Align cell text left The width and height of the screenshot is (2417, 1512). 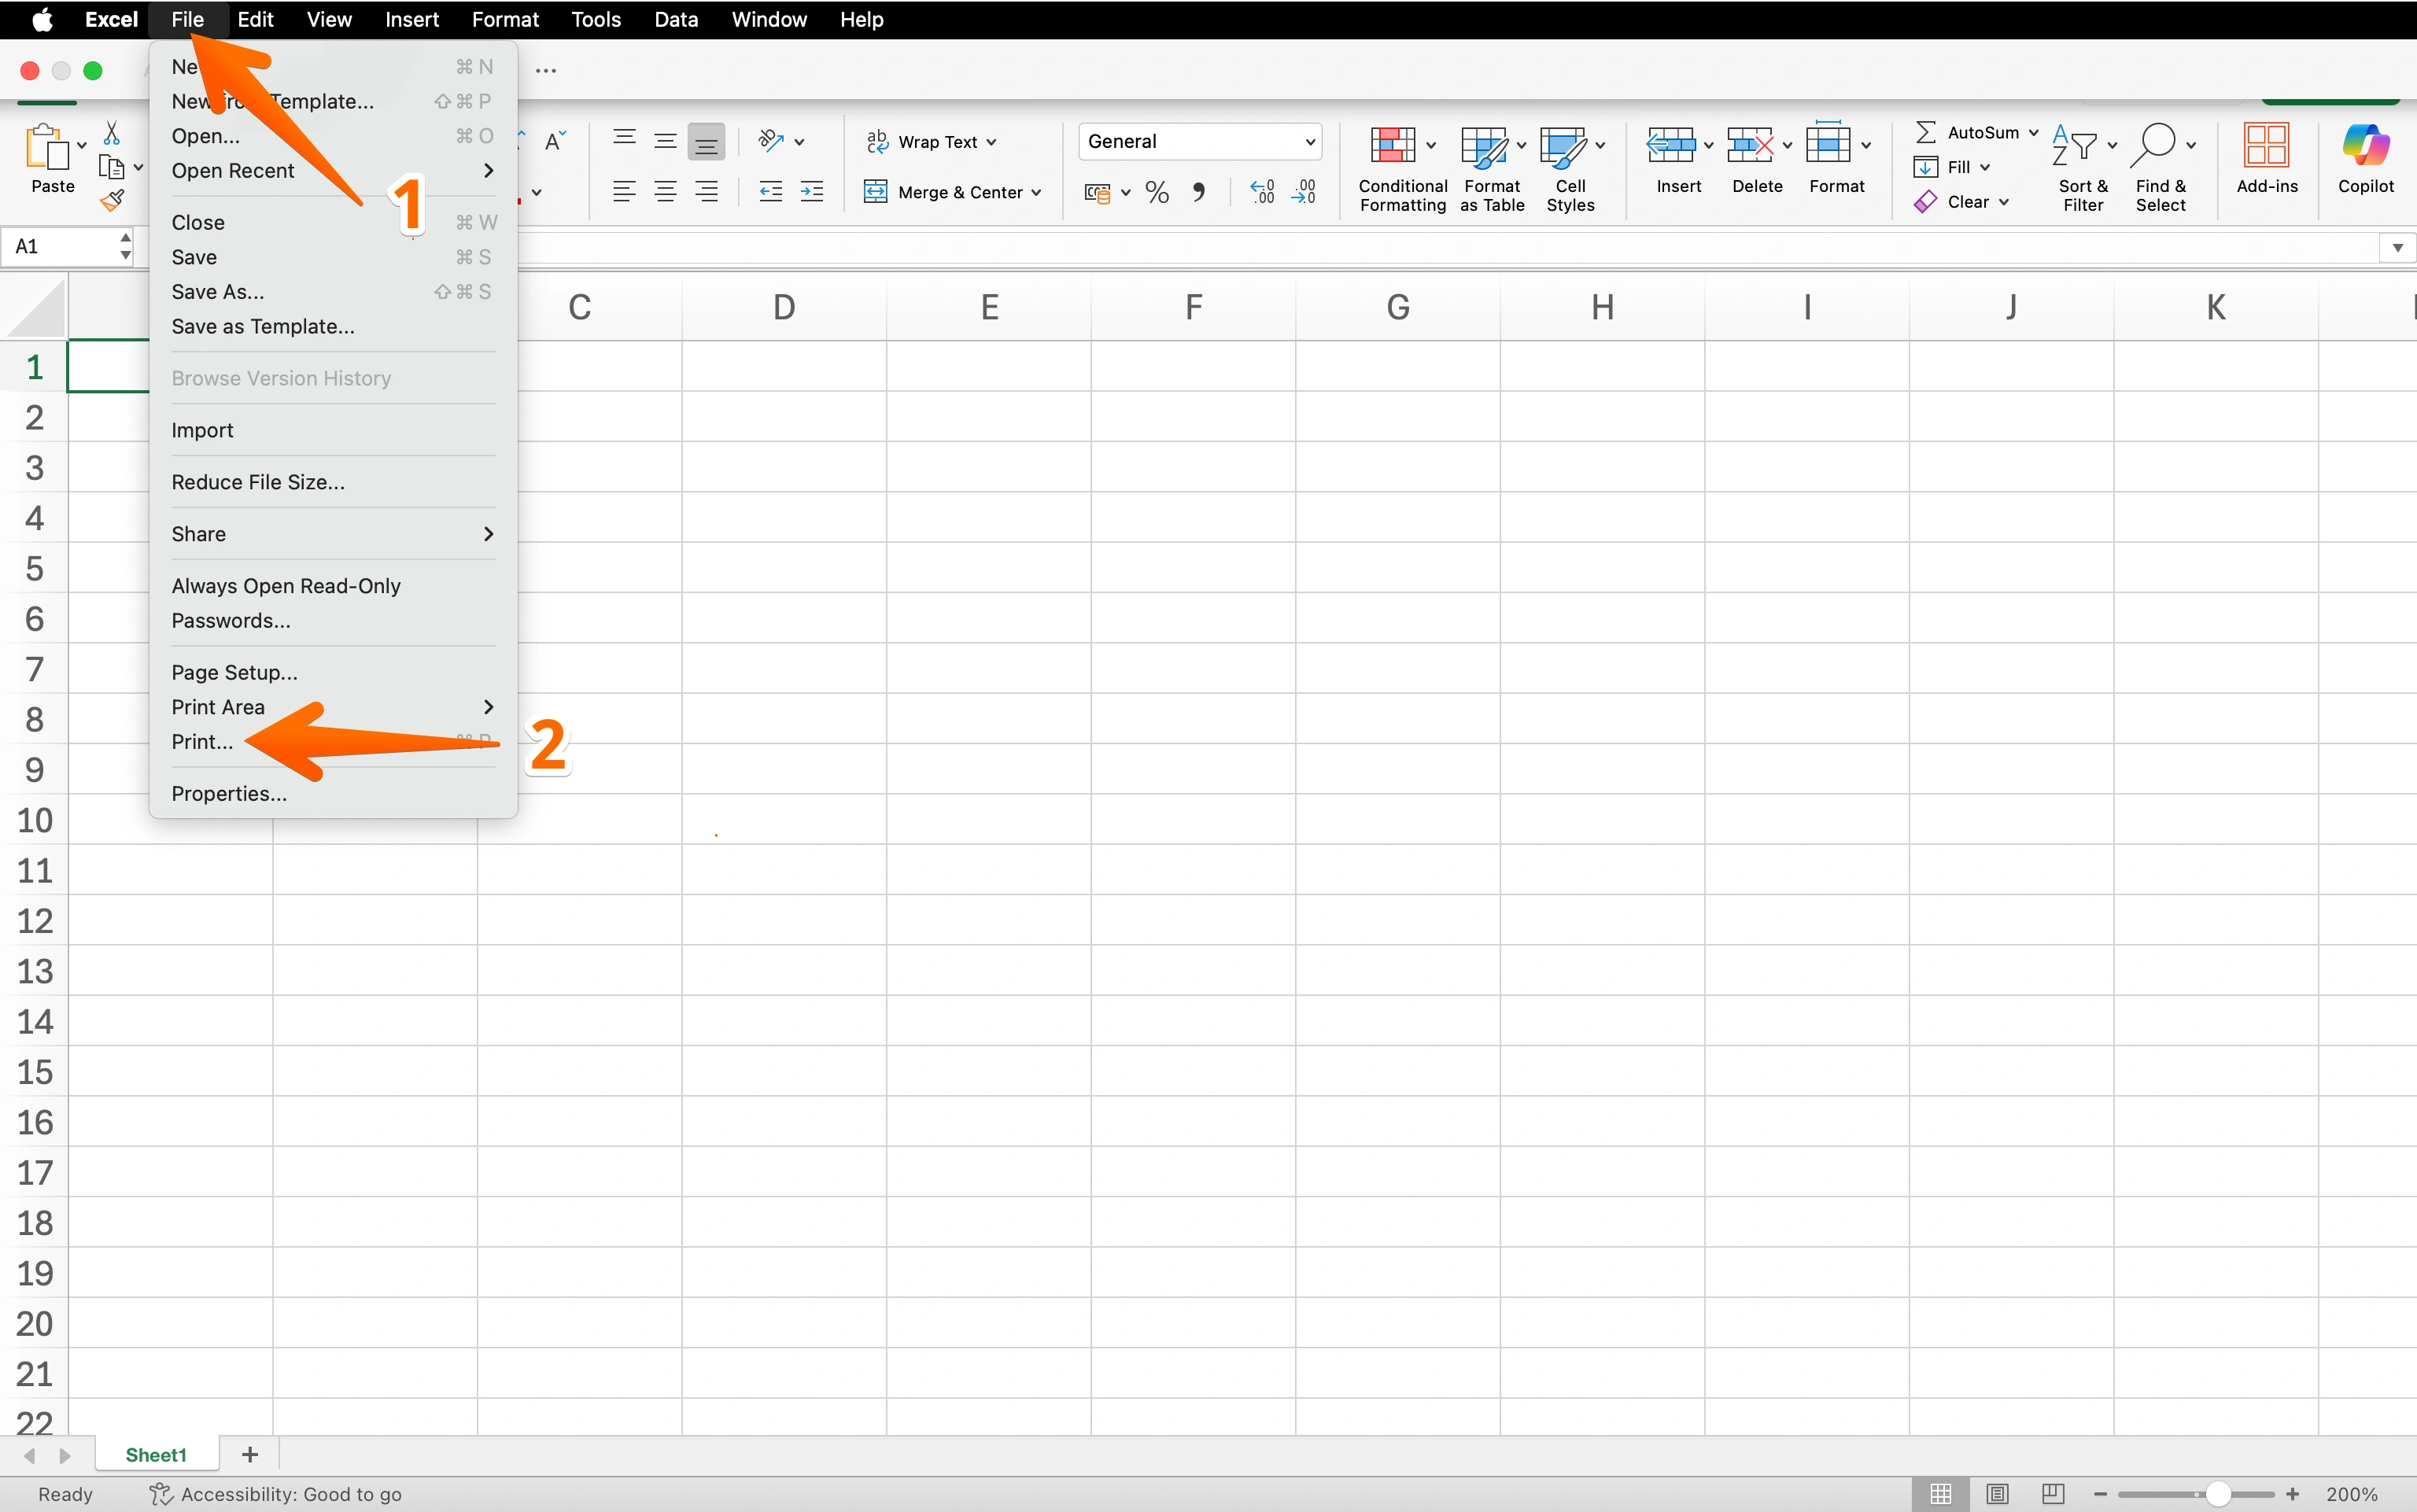624,192
